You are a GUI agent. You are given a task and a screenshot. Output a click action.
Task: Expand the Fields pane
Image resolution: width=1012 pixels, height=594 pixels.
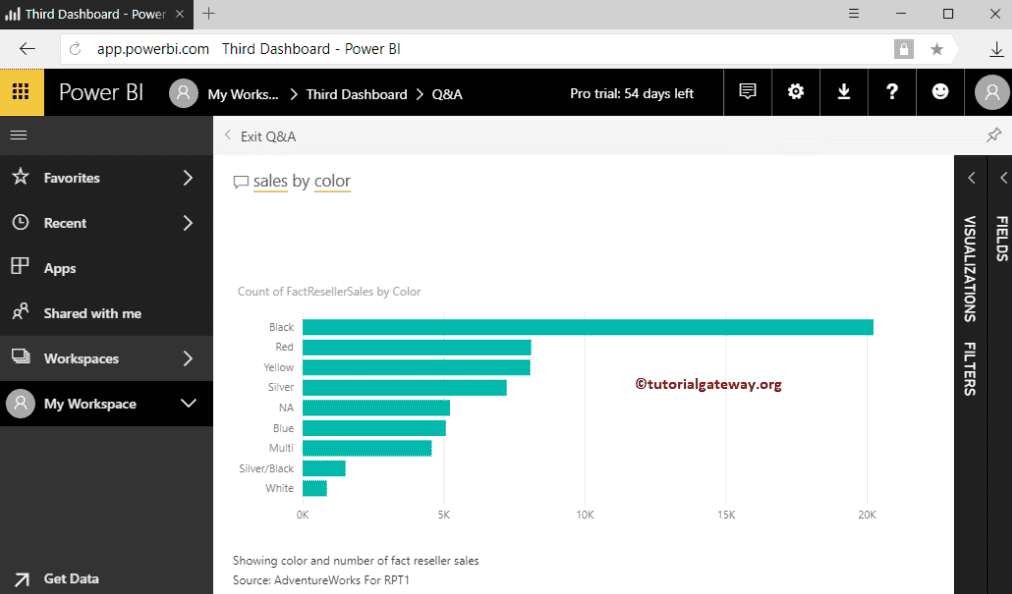coord(1003,177)
